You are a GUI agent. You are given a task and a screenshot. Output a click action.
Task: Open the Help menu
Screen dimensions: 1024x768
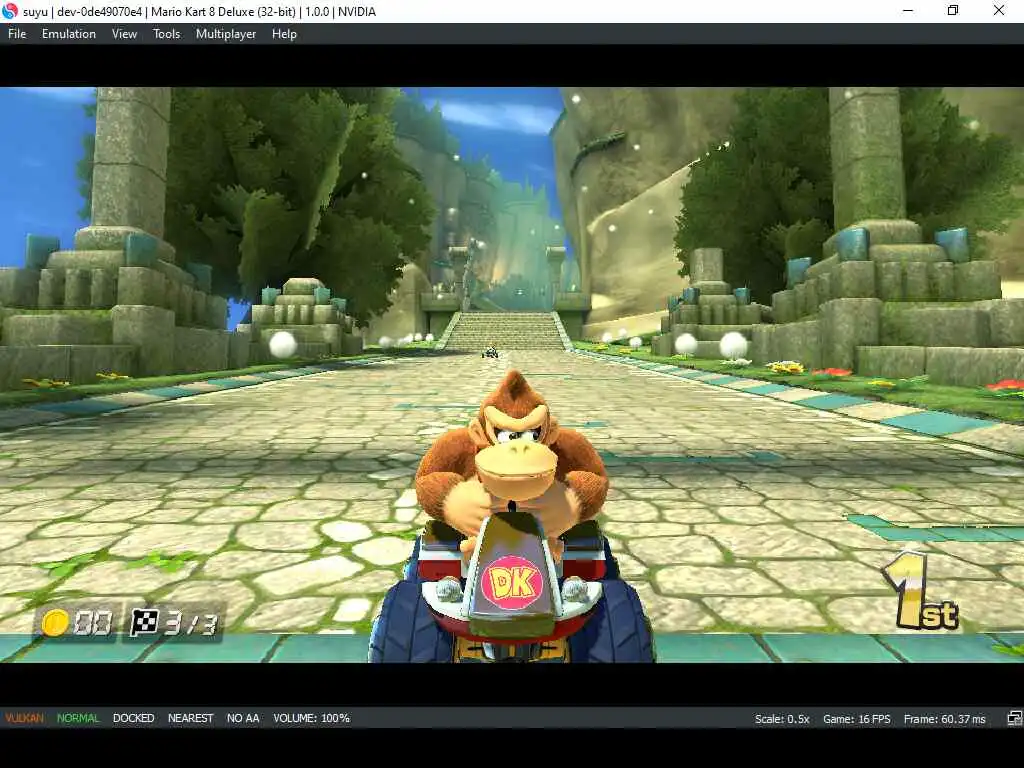pyautogui.click(x=284, y=34)
